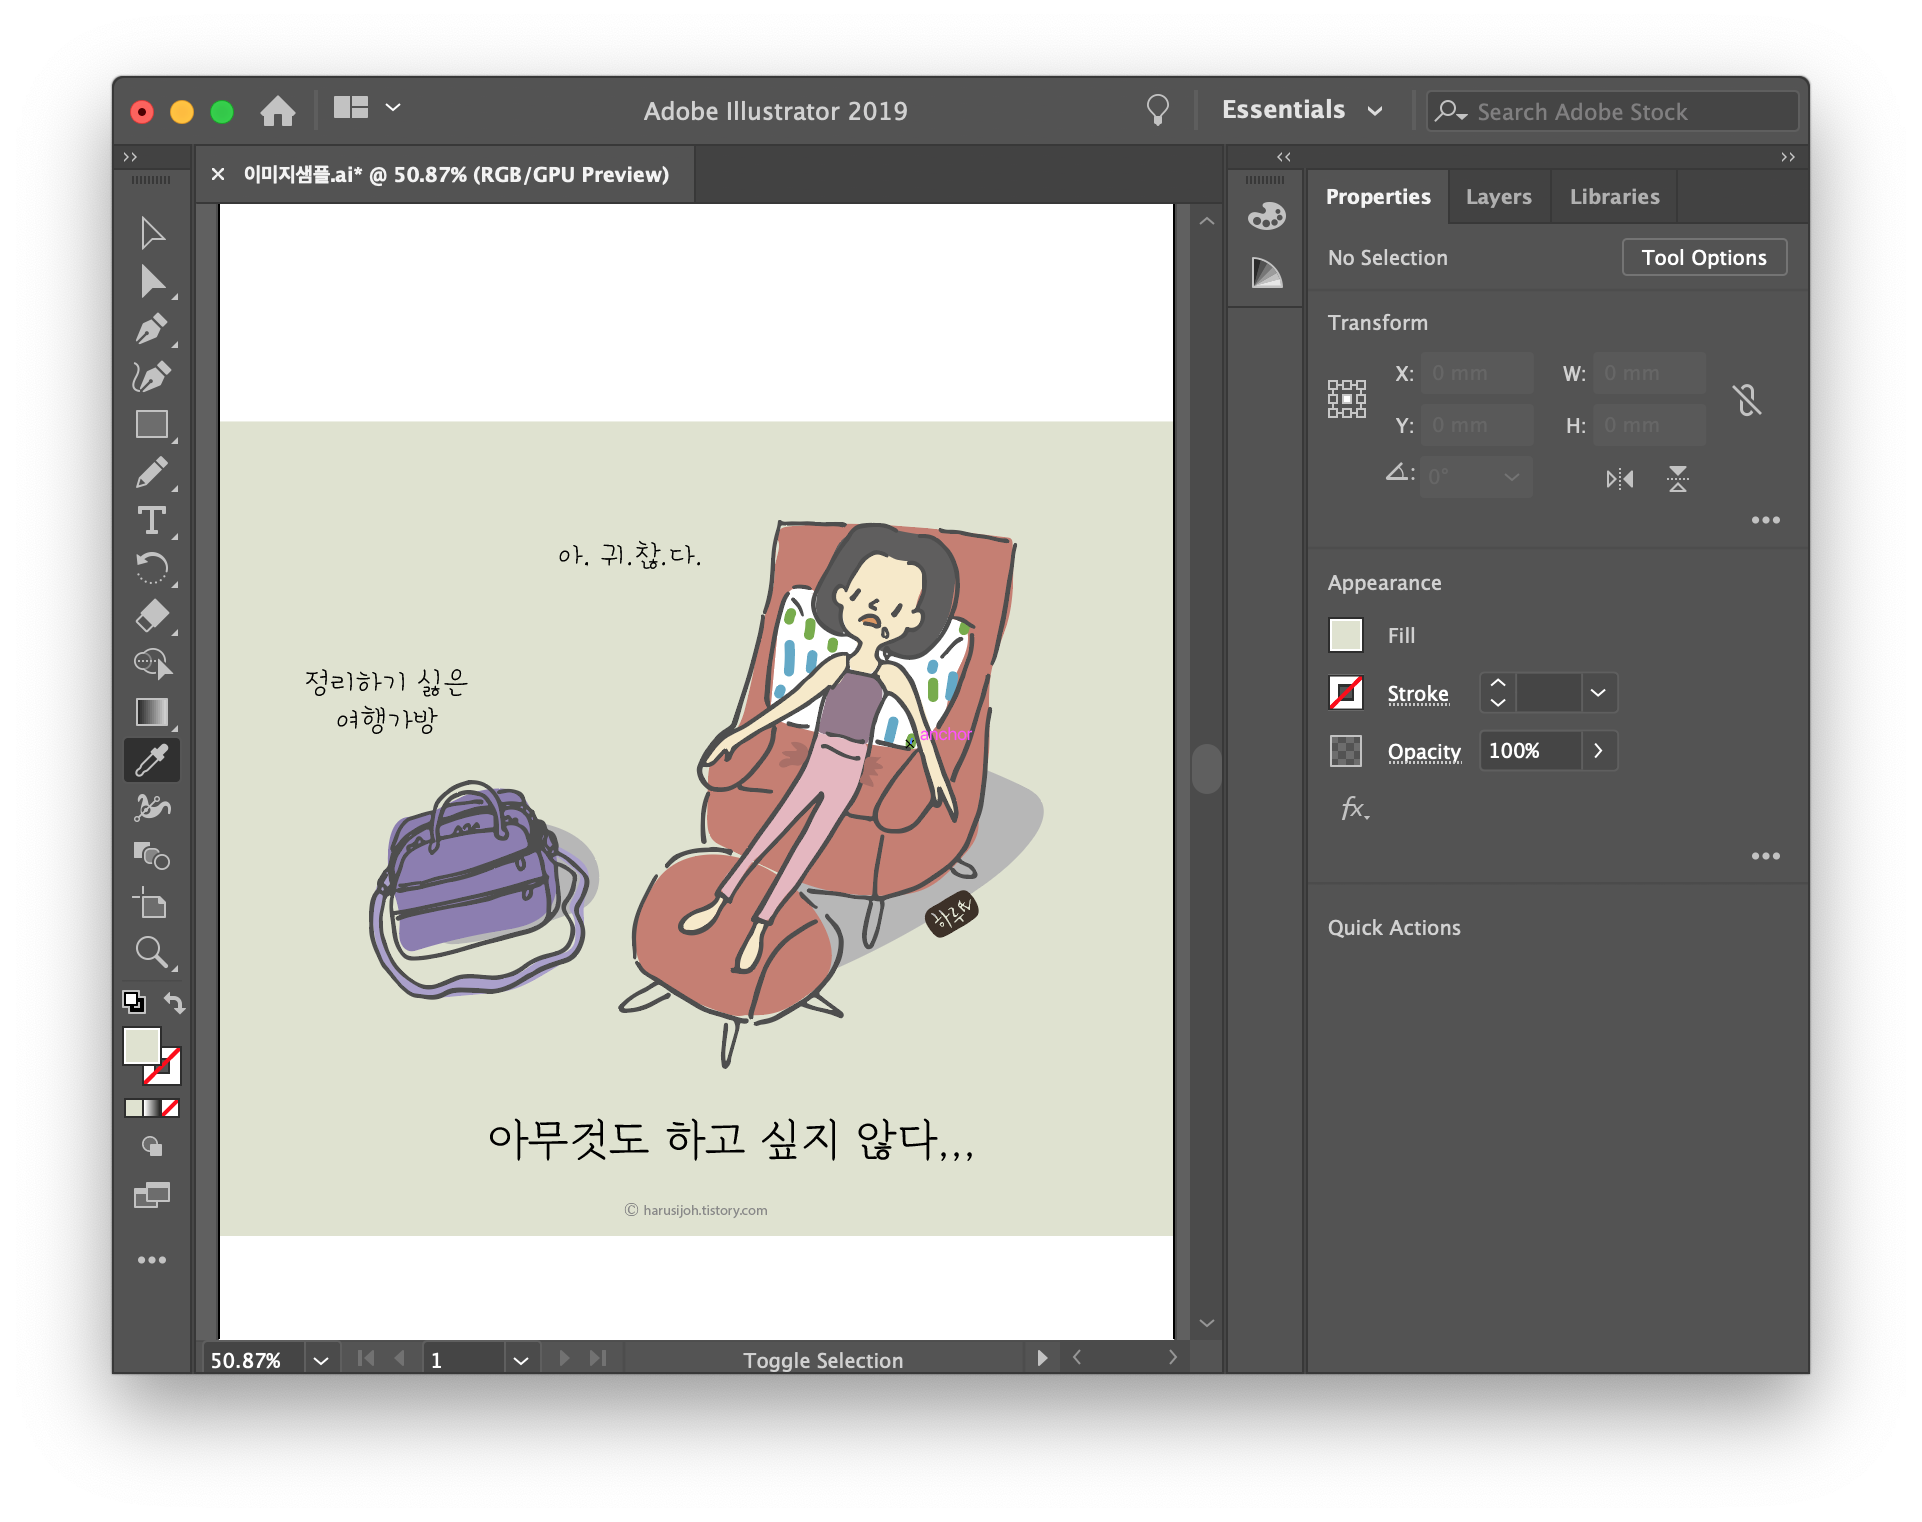Switch to the Layers tab

(1498, 197)
